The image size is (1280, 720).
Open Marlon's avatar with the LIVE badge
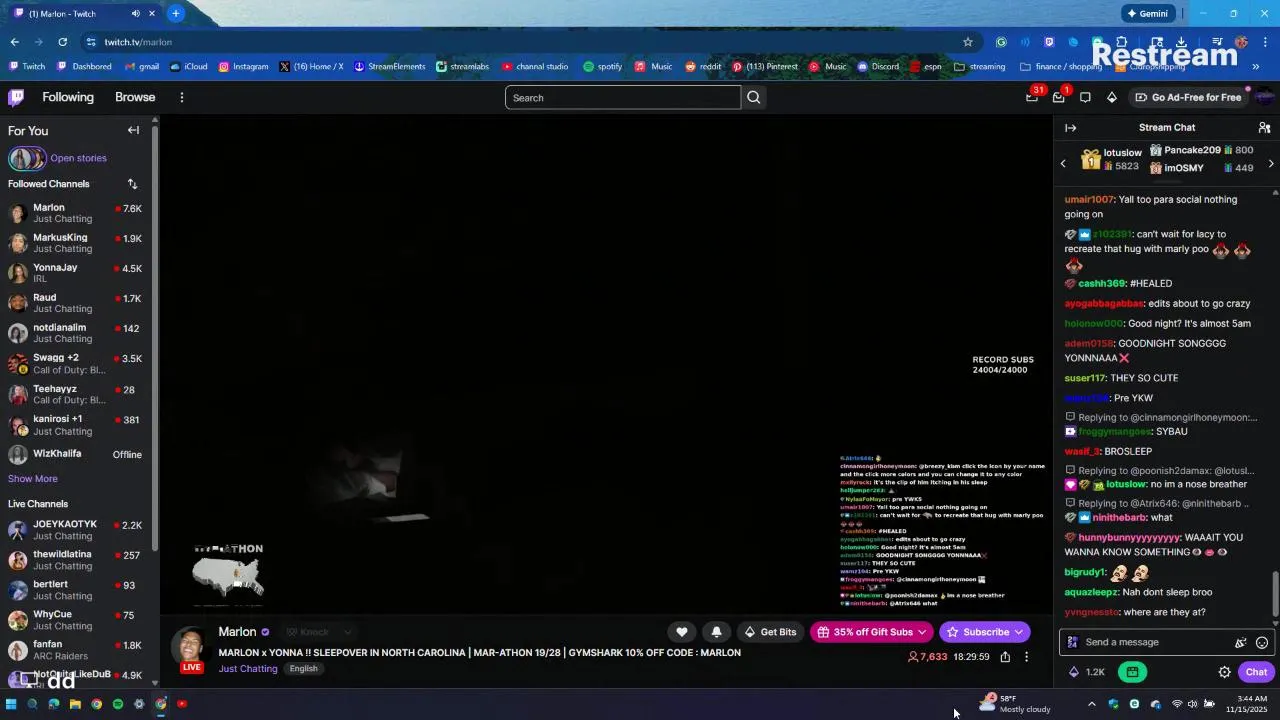(x=190, y=648)
